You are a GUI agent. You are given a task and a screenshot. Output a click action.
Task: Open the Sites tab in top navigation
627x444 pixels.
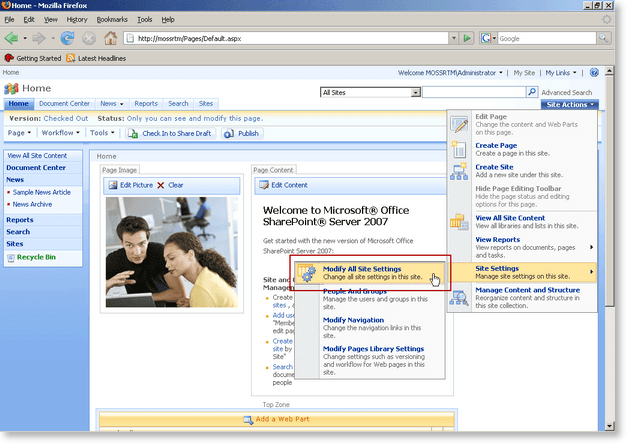point(206,104)
